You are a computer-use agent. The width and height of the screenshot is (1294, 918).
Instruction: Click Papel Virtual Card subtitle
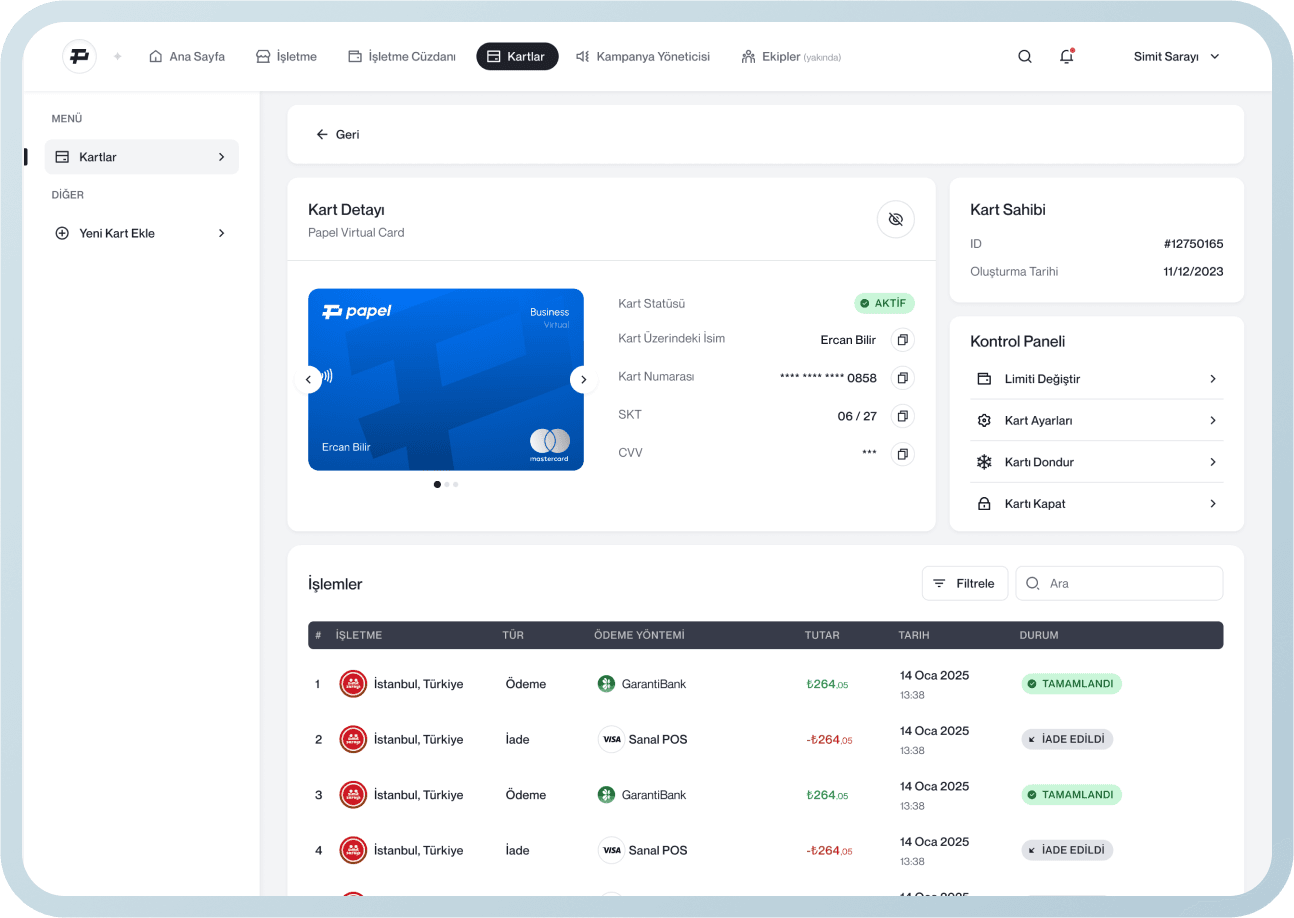(356, 233)
